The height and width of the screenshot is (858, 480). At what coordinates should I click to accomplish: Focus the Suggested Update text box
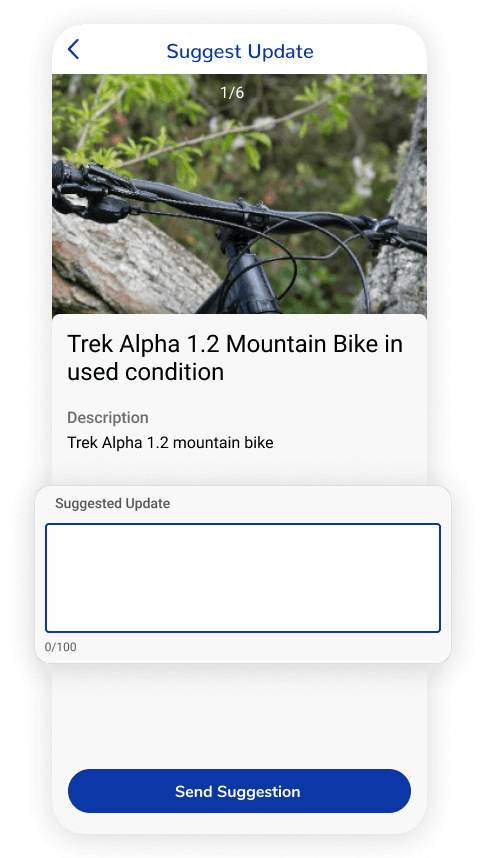[242, 578]
